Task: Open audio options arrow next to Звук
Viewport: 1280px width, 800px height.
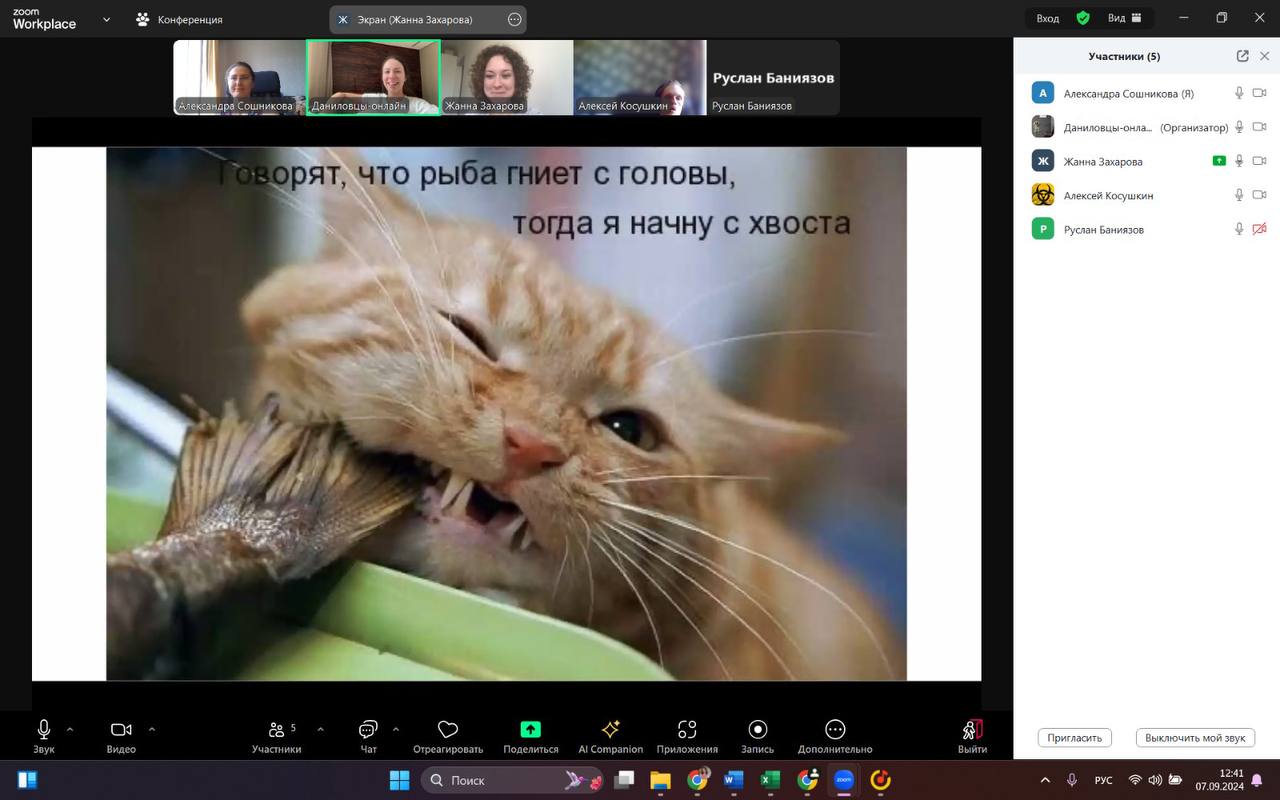Action: coord(70,729)
